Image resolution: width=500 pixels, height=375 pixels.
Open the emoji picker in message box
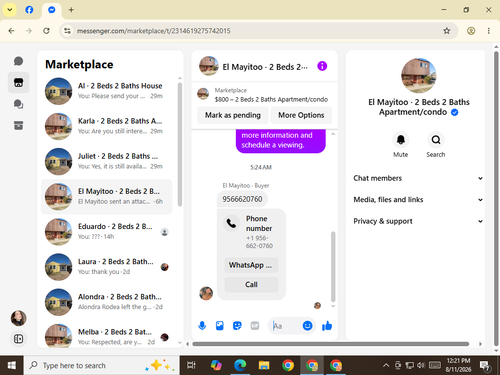click(x=307, y=326)
